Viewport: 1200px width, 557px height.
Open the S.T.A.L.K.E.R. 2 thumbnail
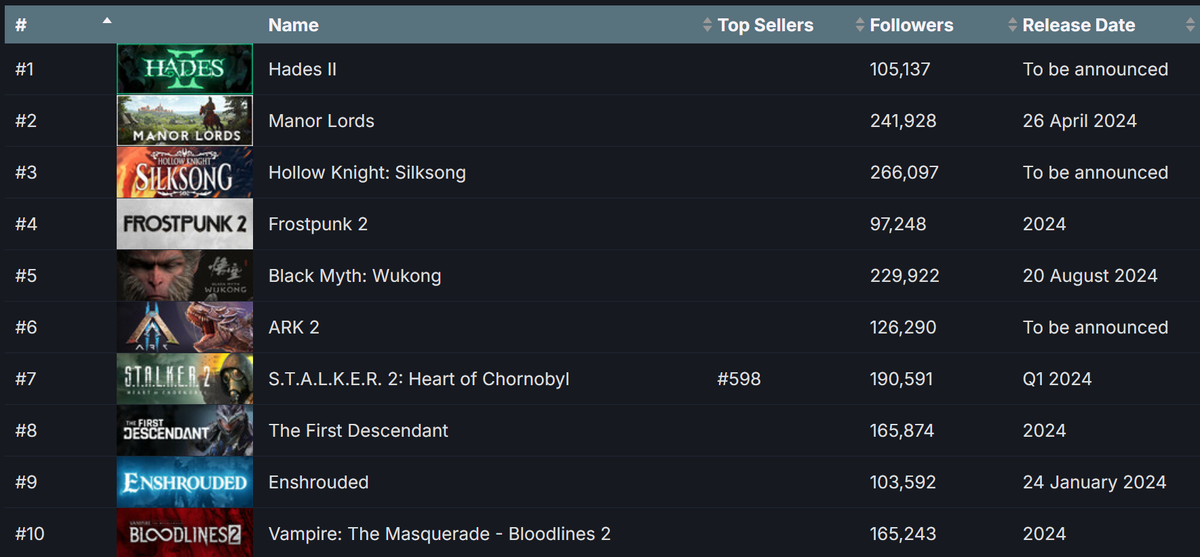click(x=185, y=379)
